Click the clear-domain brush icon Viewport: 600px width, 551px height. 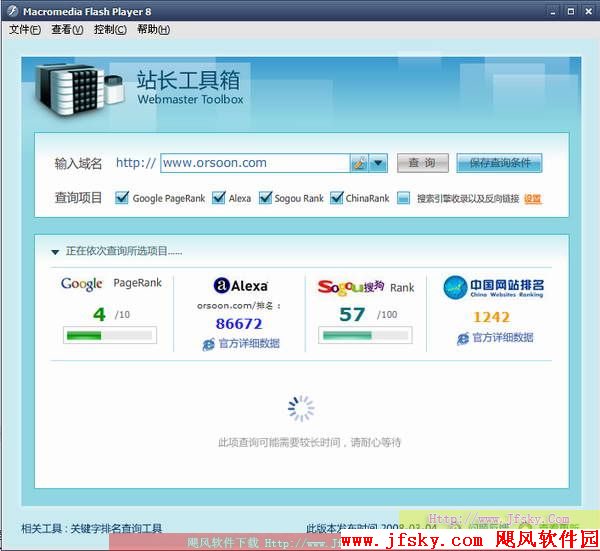tap(359, 163)
